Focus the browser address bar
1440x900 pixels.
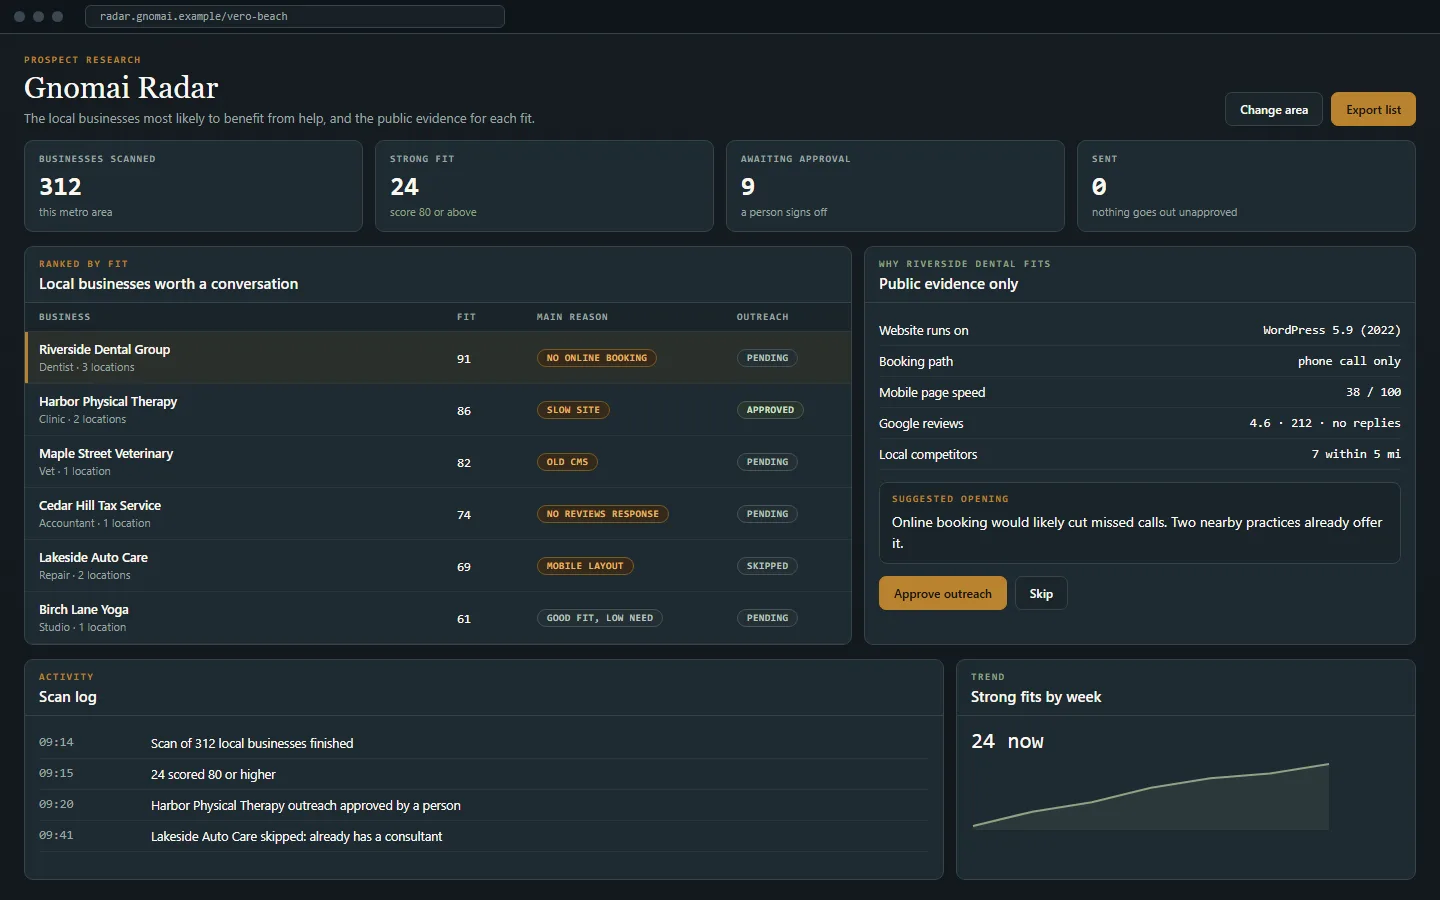pos(295,16)
